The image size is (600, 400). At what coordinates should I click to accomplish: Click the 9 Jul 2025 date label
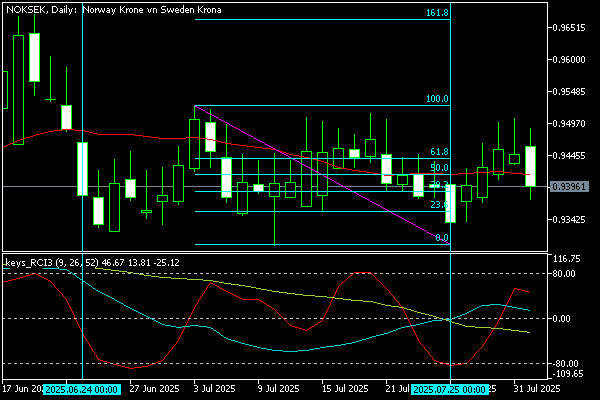[278, 389]
